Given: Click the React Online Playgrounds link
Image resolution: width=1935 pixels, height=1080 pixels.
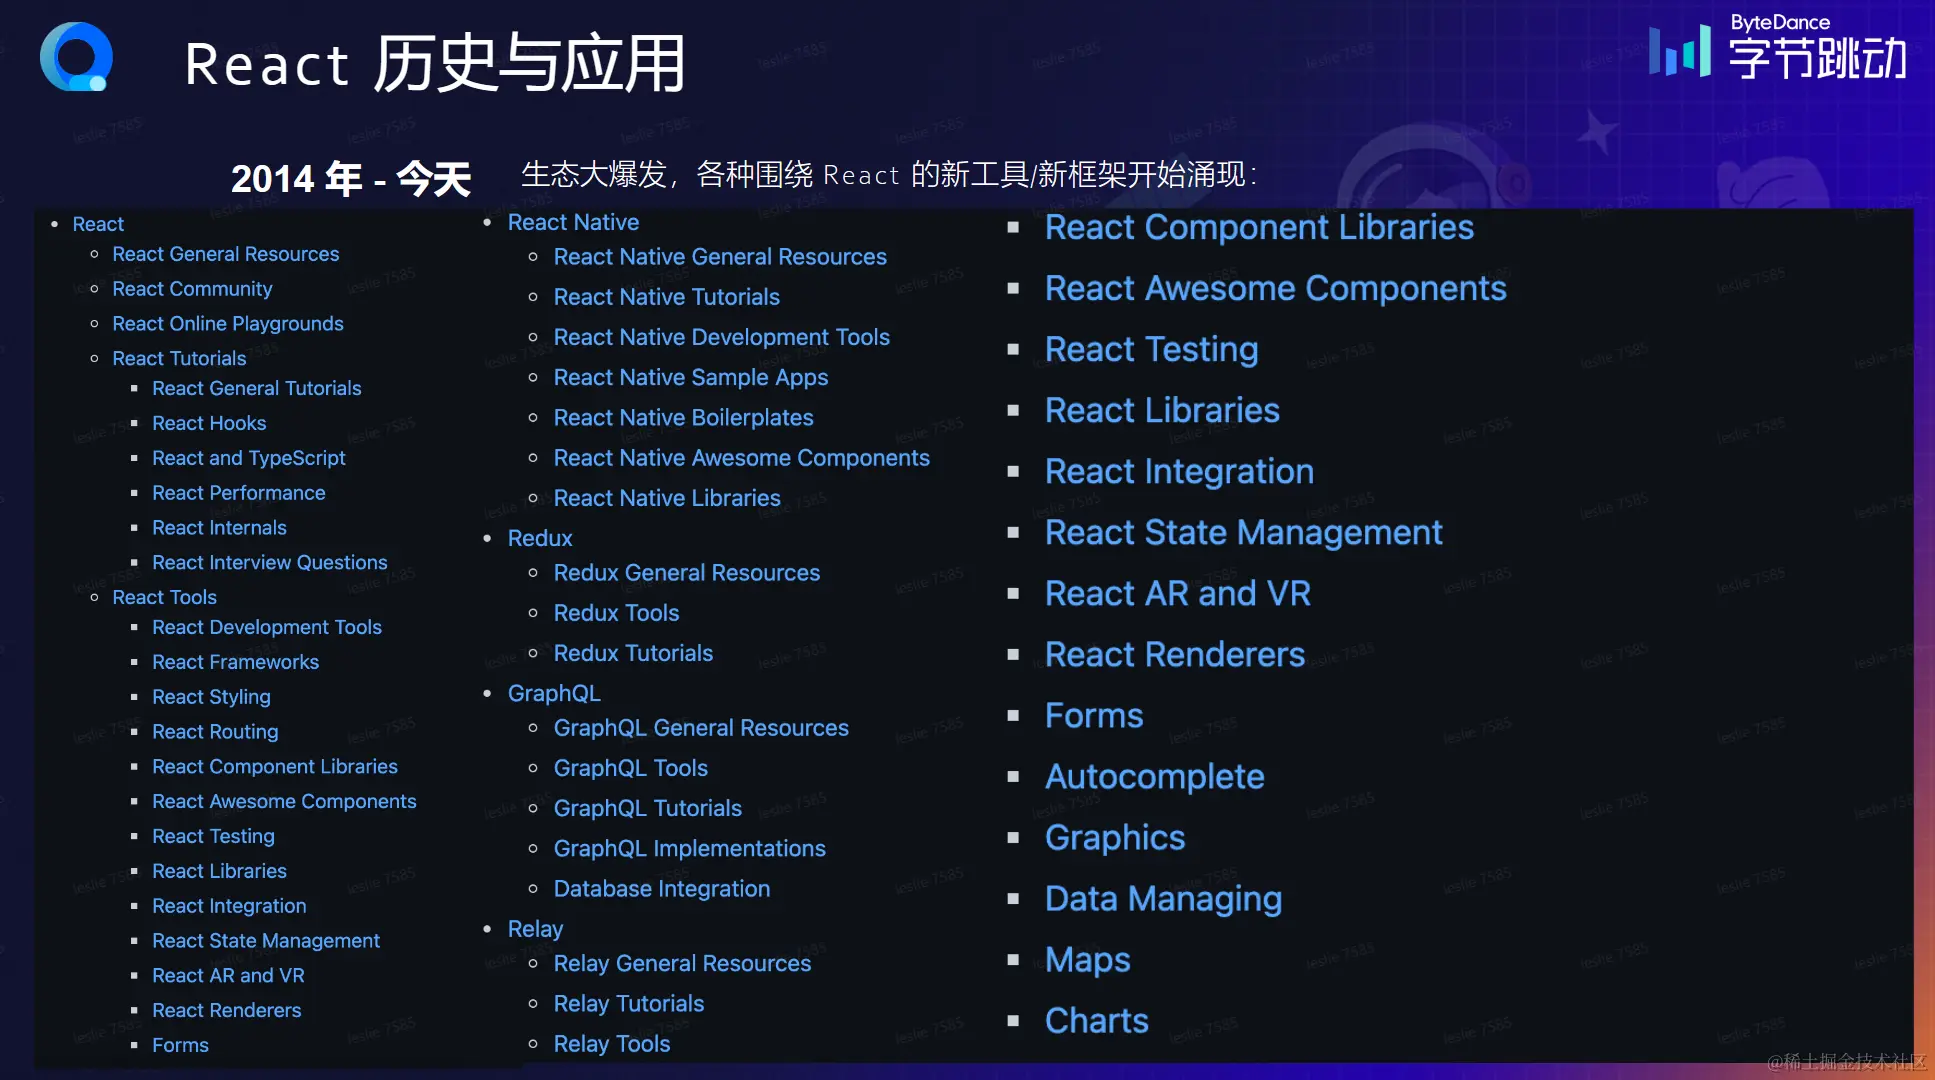Looking at the screenshot, I should [x=227, y=323].
